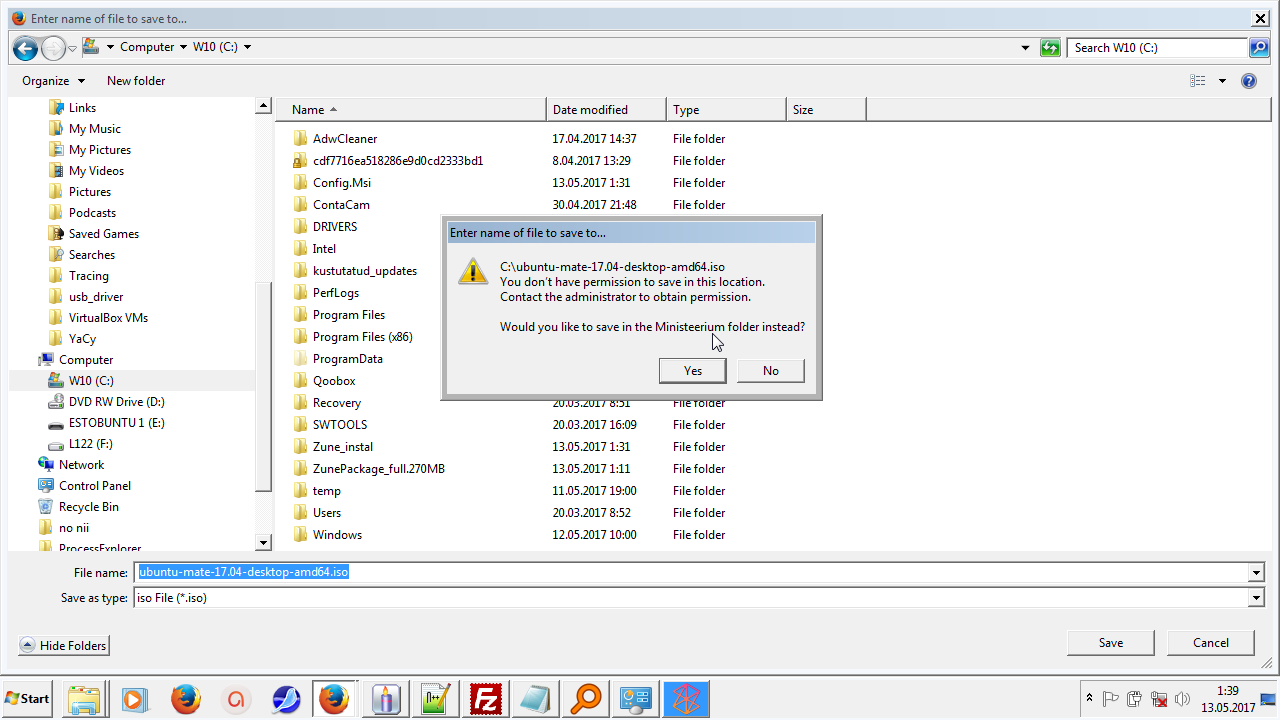1280x720 pixels.
Task: Click the Hide Folders button
Action: coord(63,646)
